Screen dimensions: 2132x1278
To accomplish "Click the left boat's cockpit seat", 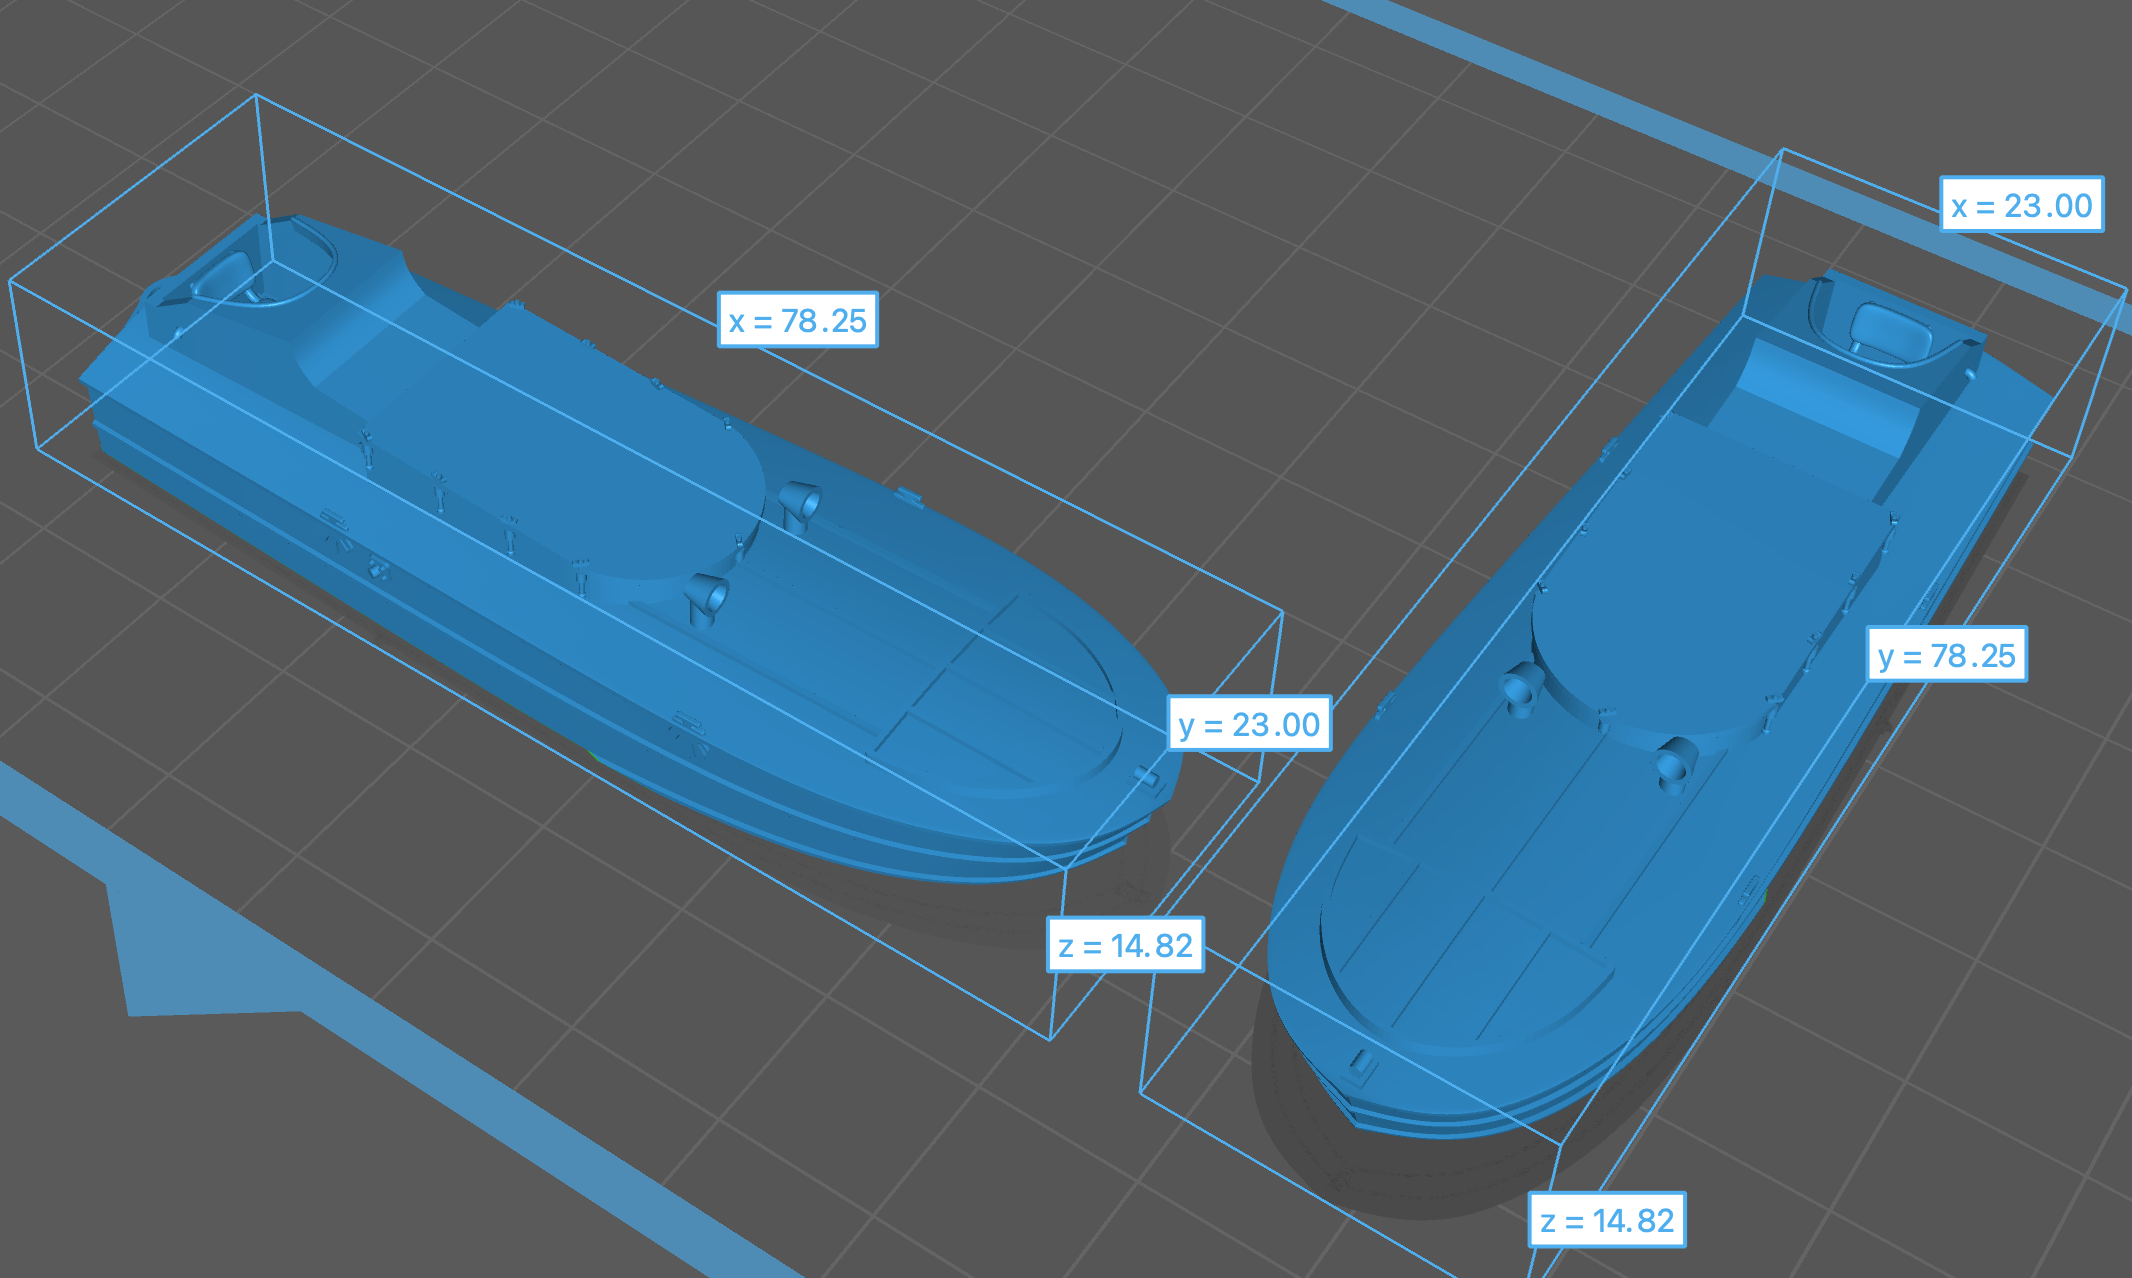I will 225,272.
